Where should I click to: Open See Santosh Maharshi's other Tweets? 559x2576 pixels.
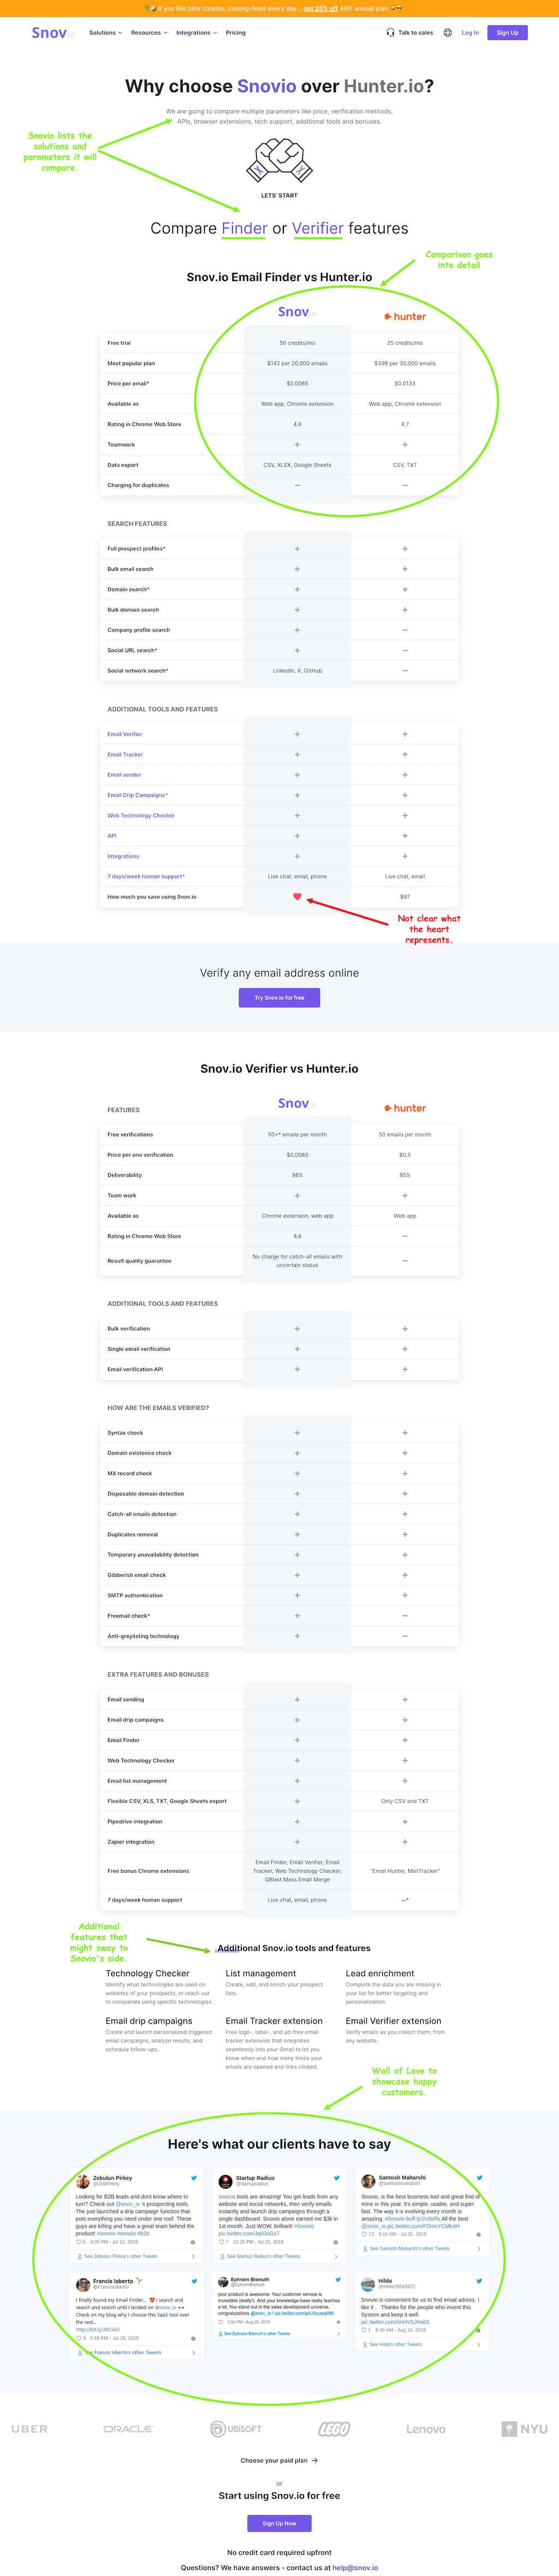tap(409, 2249)
